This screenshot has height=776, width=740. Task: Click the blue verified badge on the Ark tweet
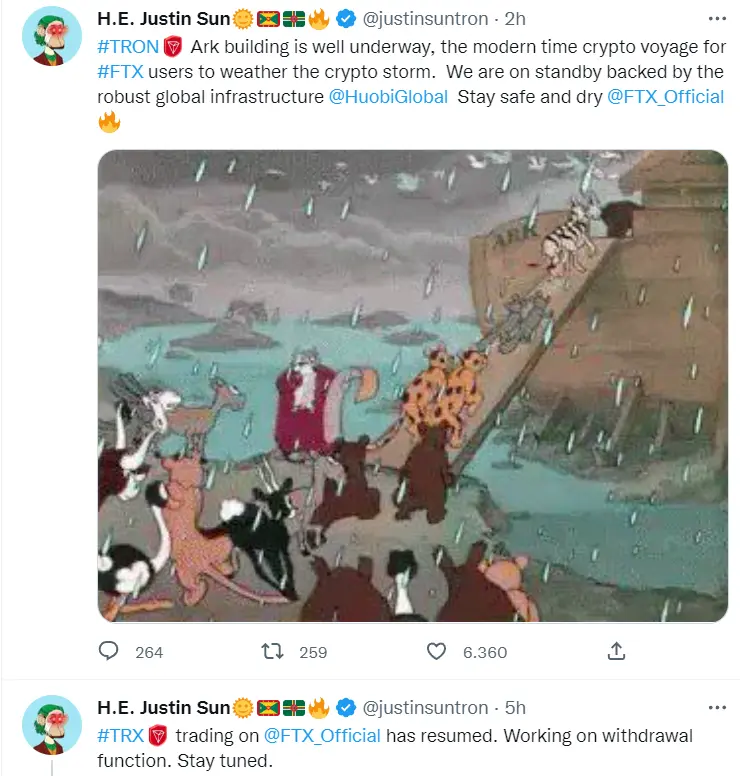point(345,19)
